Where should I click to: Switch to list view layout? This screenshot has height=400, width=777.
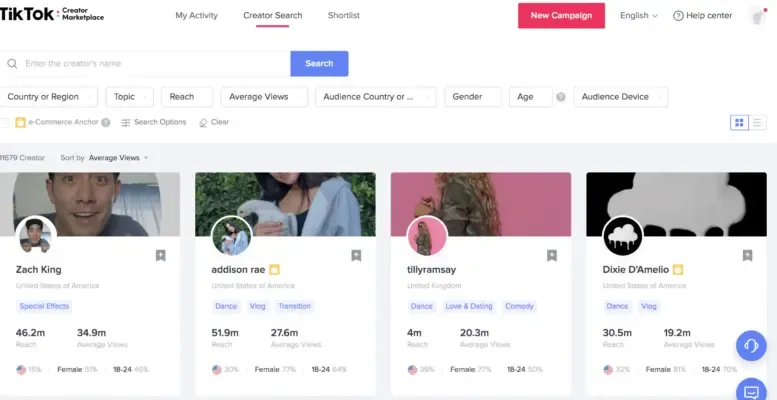click(758, 122)
